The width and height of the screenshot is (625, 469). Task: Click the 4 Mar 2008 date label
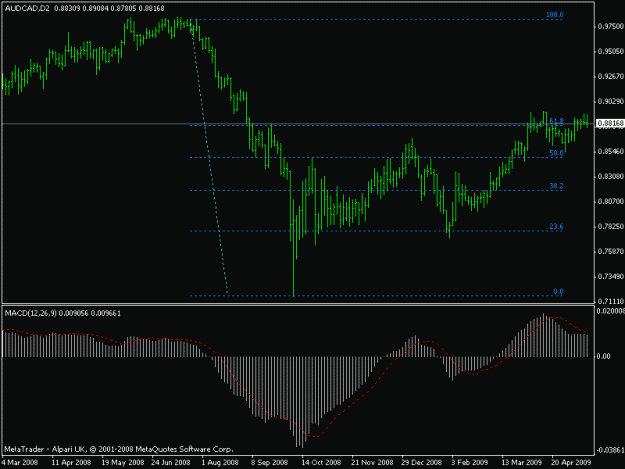pyautogui.click(x=20, y=463)
